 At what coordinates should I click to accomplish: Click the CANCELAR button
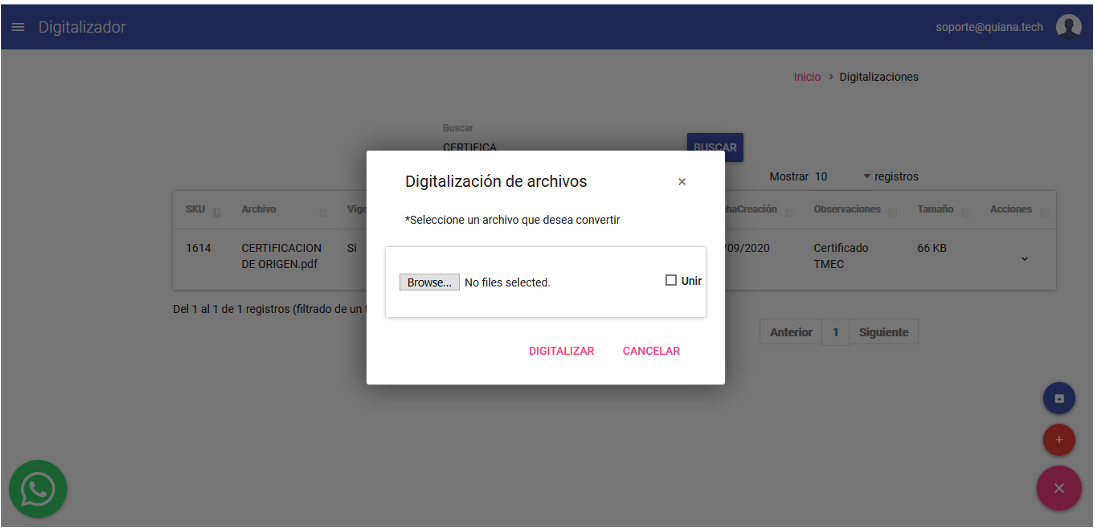click(x=652, y=351)
